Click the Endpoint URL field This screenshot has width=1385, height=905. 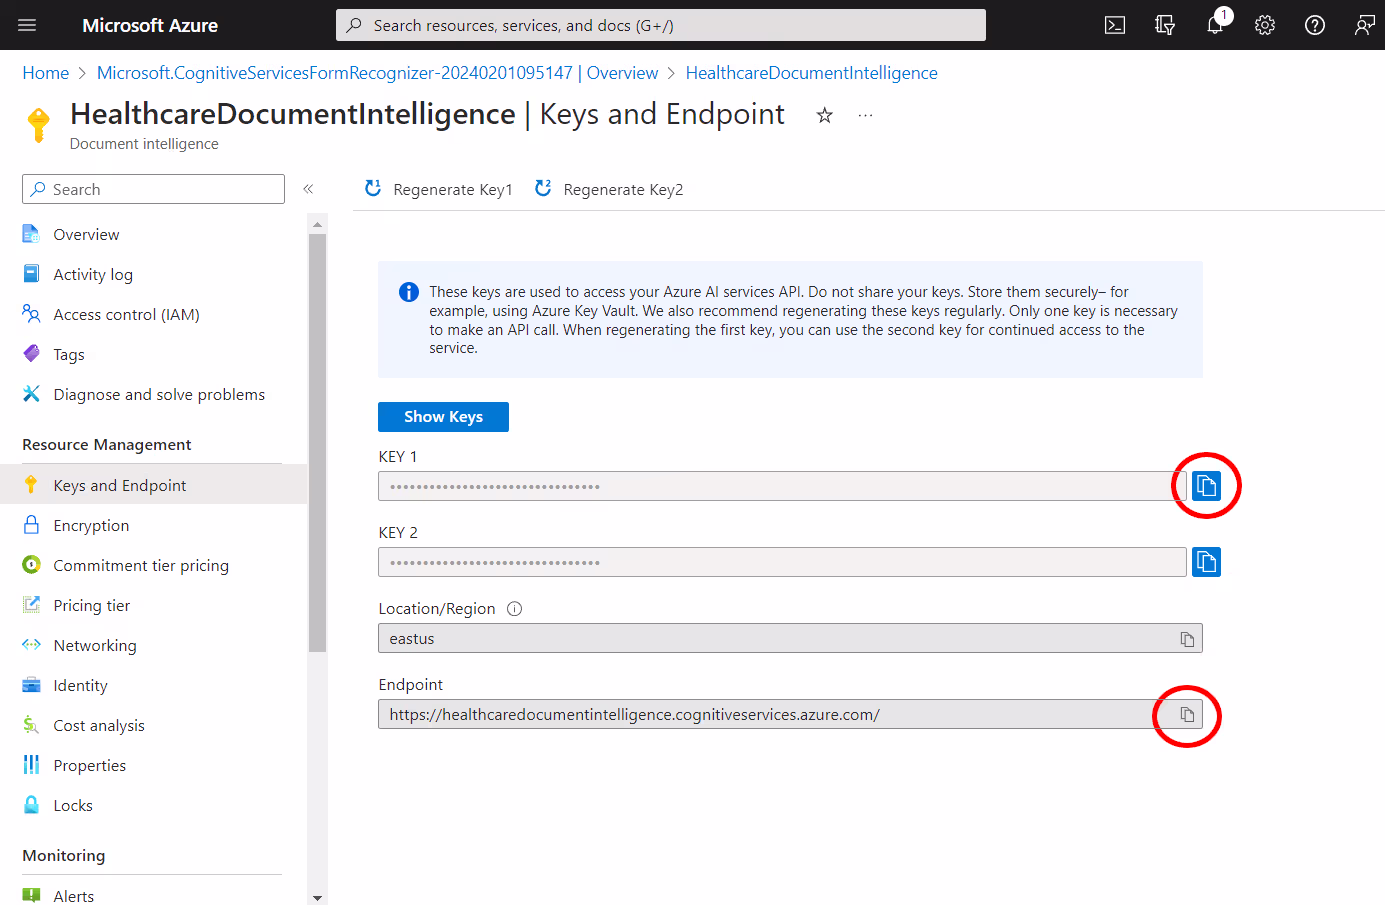coord(790,714)
